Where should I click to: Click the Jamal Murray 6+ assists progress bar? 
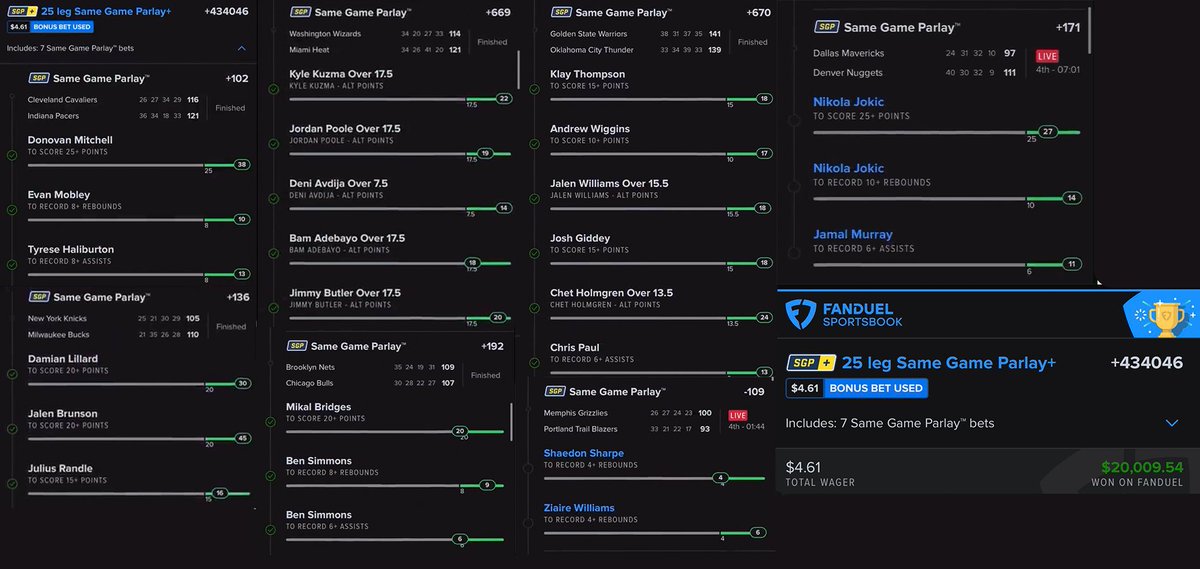click(x=946, y=265)
